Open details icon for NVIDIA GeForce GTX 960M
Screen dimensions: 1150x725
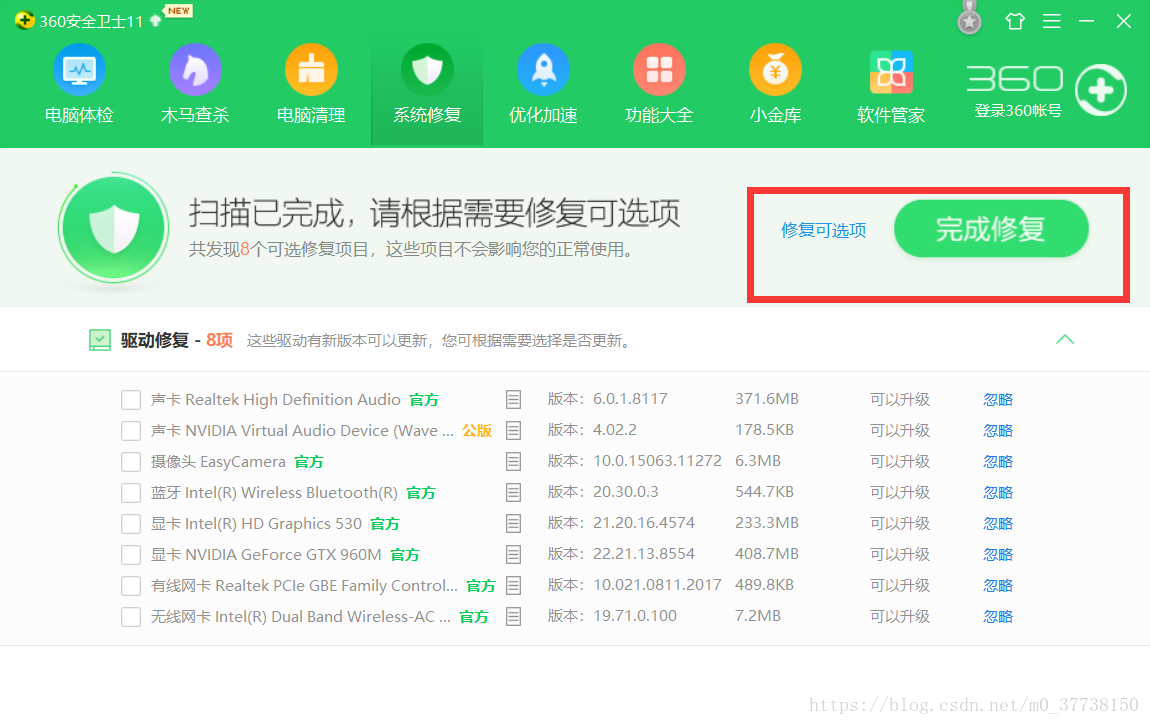pyautogui.click(x=513, y=554)
